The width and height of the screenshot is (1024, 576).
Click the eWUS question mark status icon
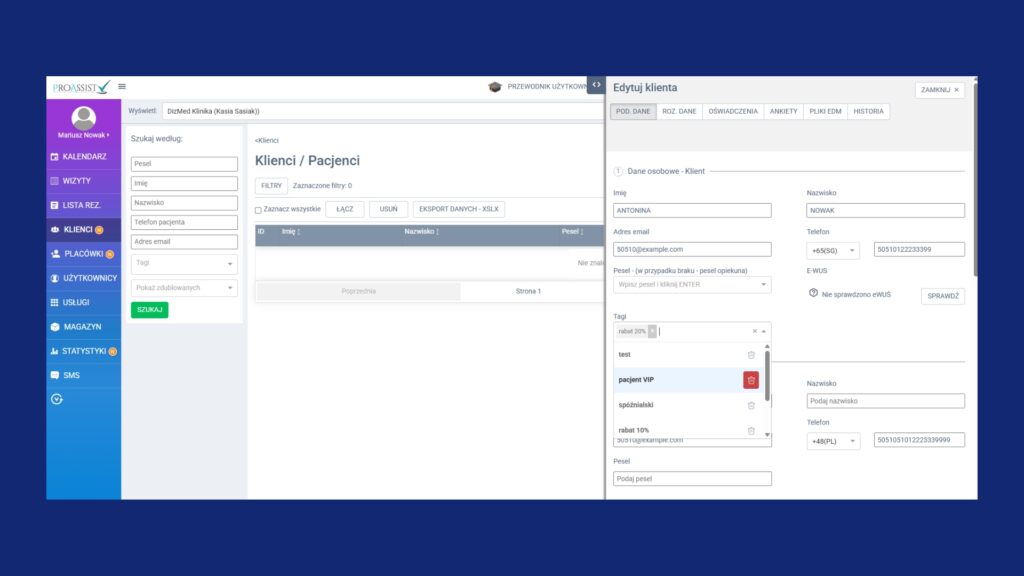(x=813, y=293)
